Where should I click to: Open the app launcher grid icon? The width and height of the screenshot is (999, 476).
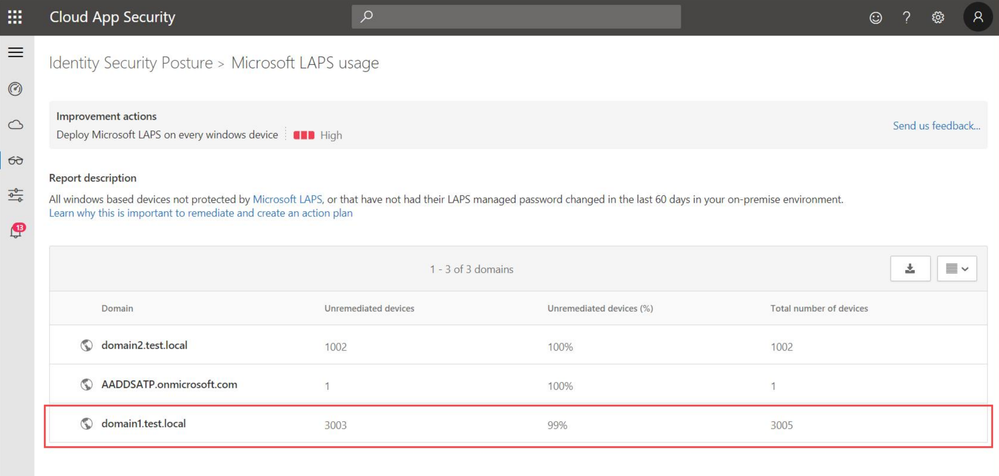click(x=15, y=17)
